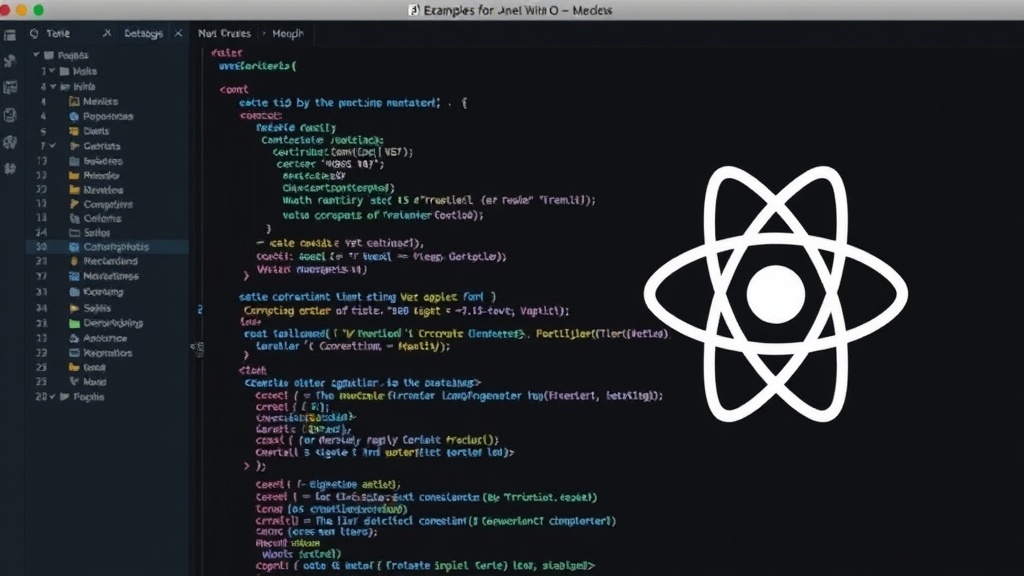Toggle the chevron beside Fogtis folder

click(x=52, y=397)
